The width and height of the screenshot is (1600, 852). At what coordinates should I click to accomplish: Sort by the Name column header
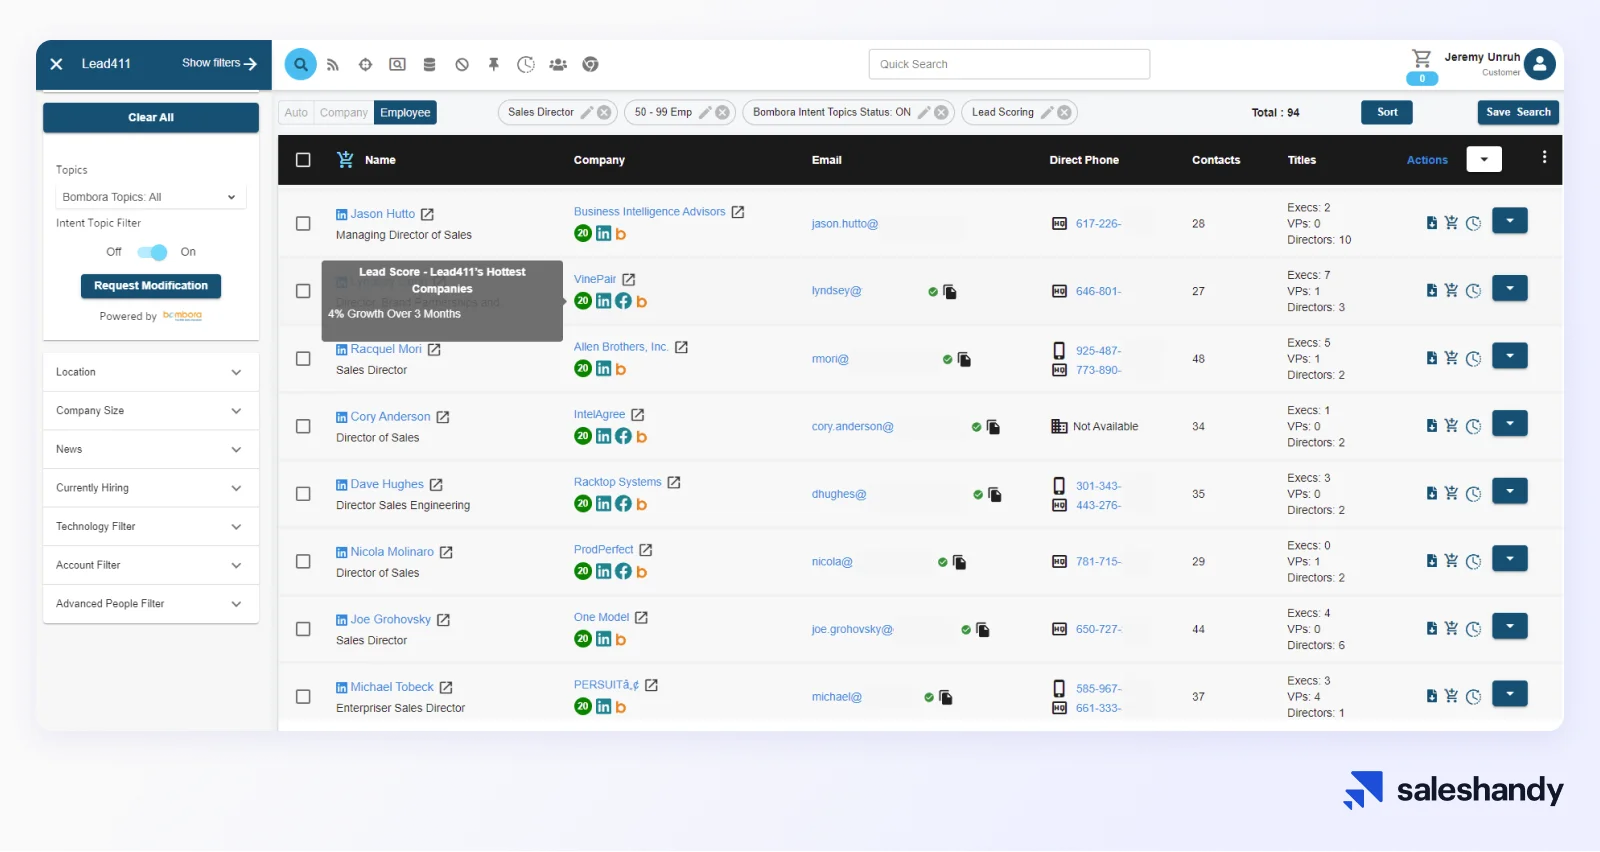tap(380, 160)
